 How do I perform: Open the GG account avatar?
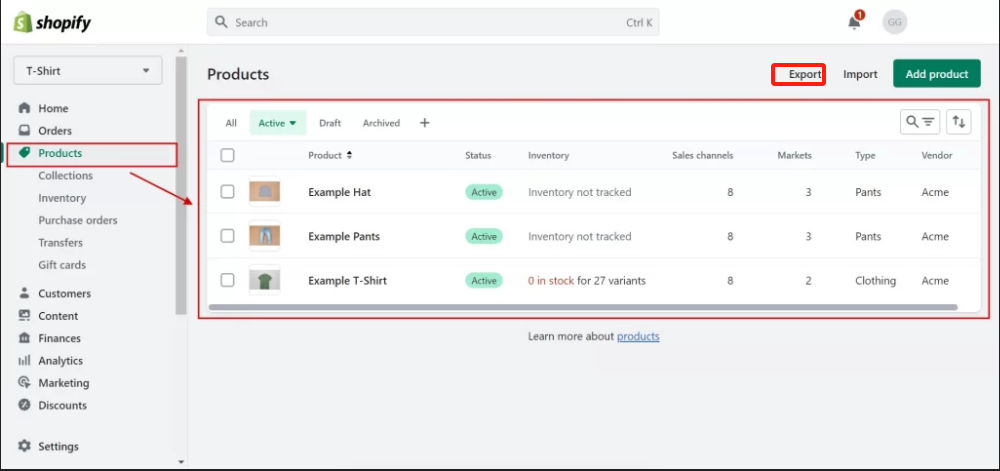click(895, 22)
